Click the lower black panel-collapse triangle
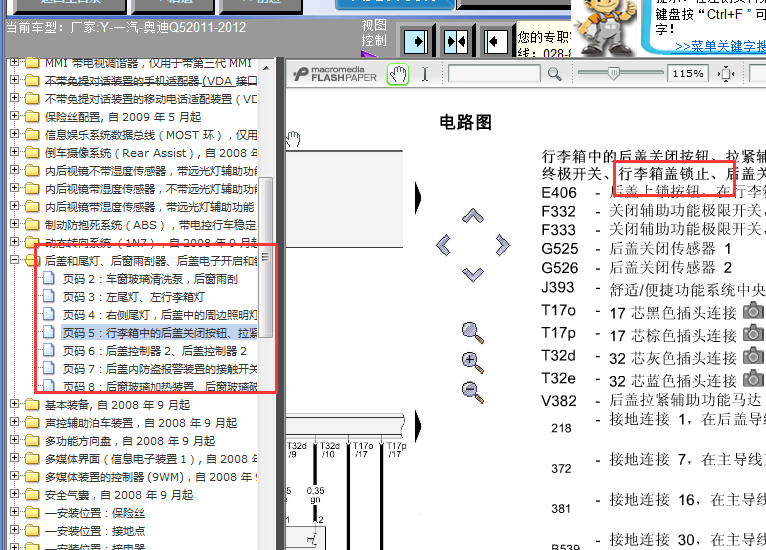Viewport: 766px width, 550px height. click(418, 425)
